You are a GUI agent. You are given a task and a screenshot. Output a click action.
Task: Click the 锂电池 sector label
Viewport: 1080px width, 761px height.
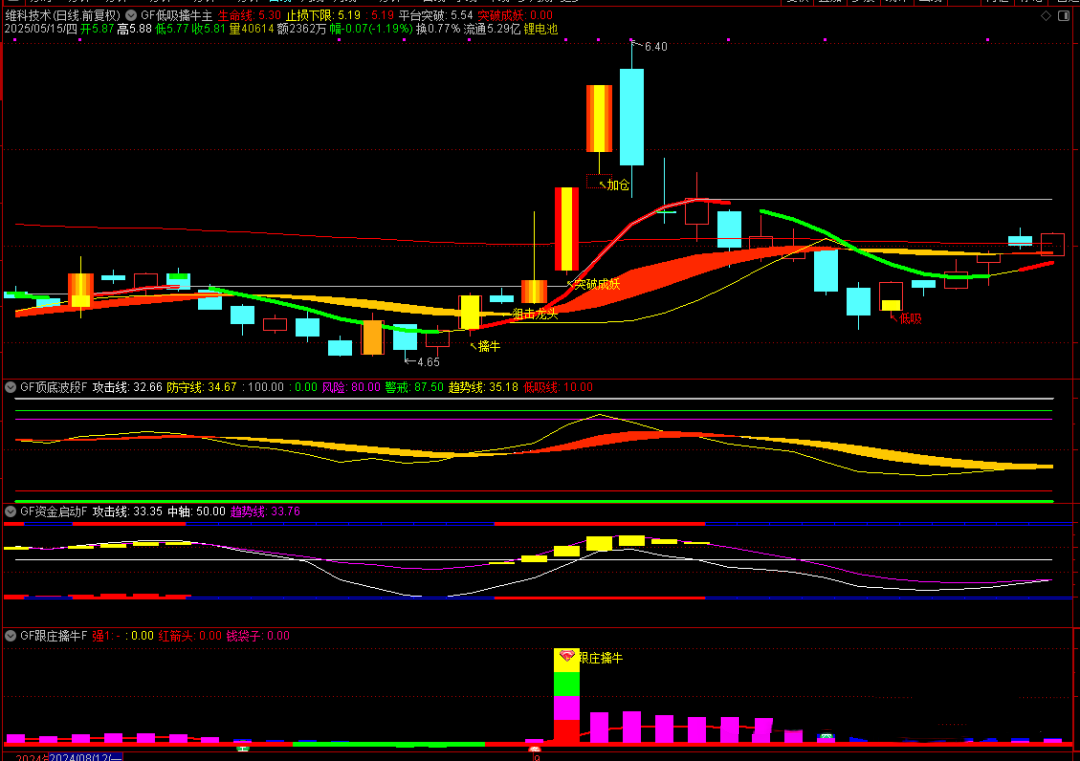559,30
